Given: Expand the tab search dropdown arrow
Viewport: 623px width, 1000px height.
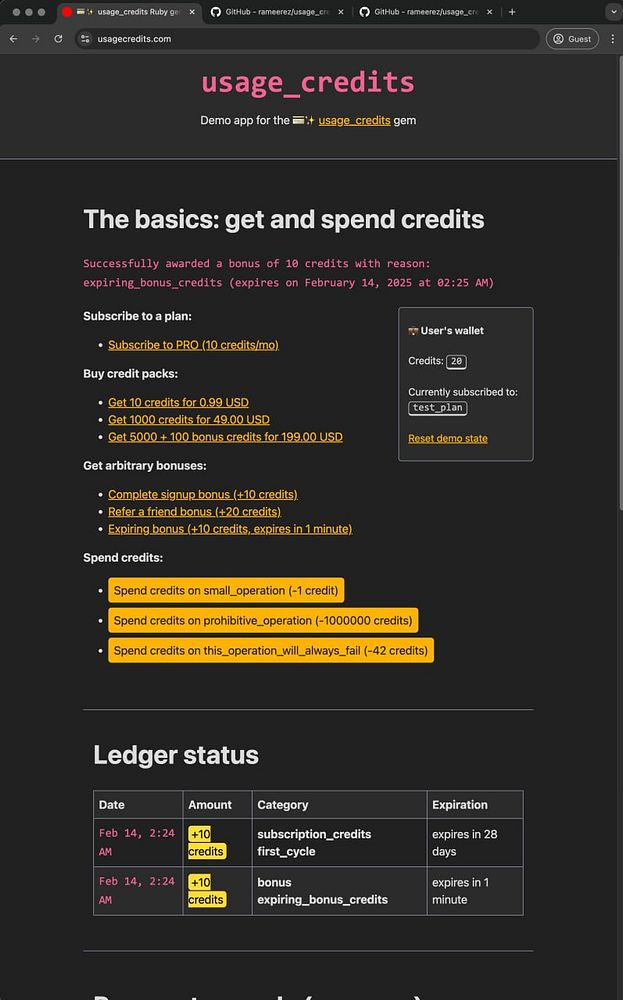Looking at the screenshot, I should click(x=613, y=11).
